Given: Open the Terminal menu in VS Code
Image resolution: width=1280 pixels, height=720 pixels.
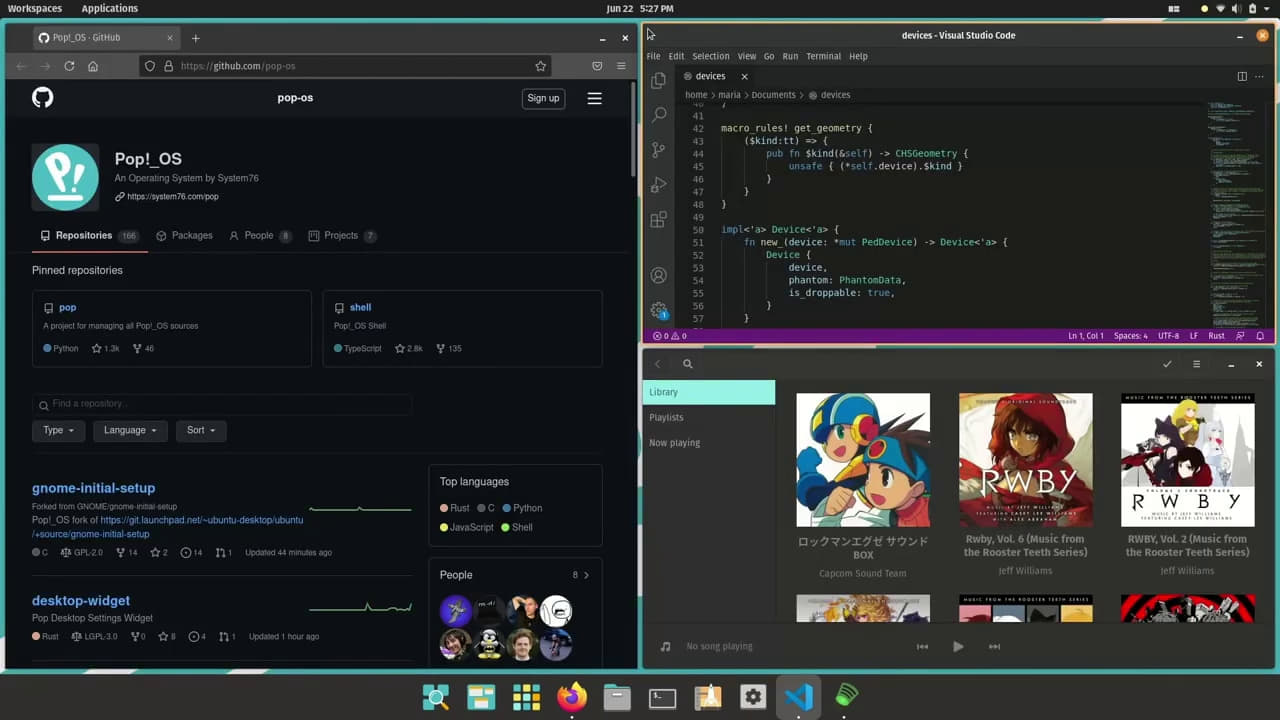Looking at the screenshot, I should pos(823,56).
